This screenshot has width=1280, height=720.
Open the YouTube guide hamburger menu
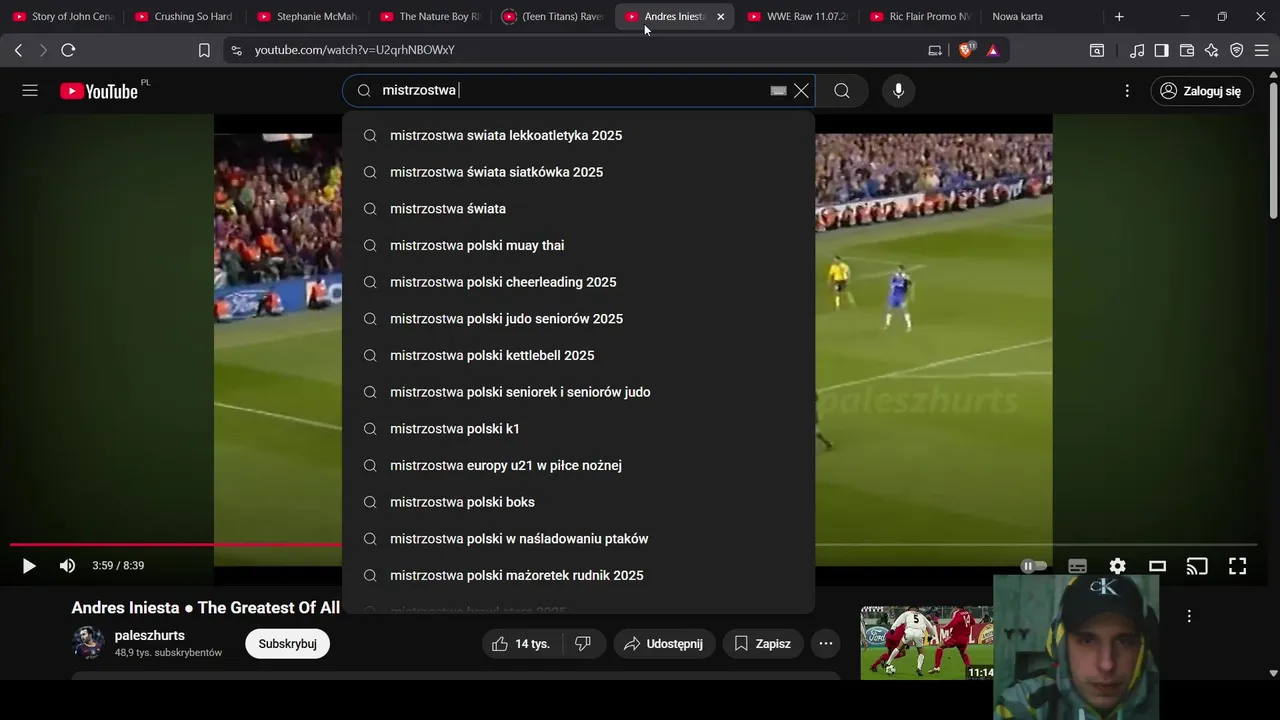[30, 91]
